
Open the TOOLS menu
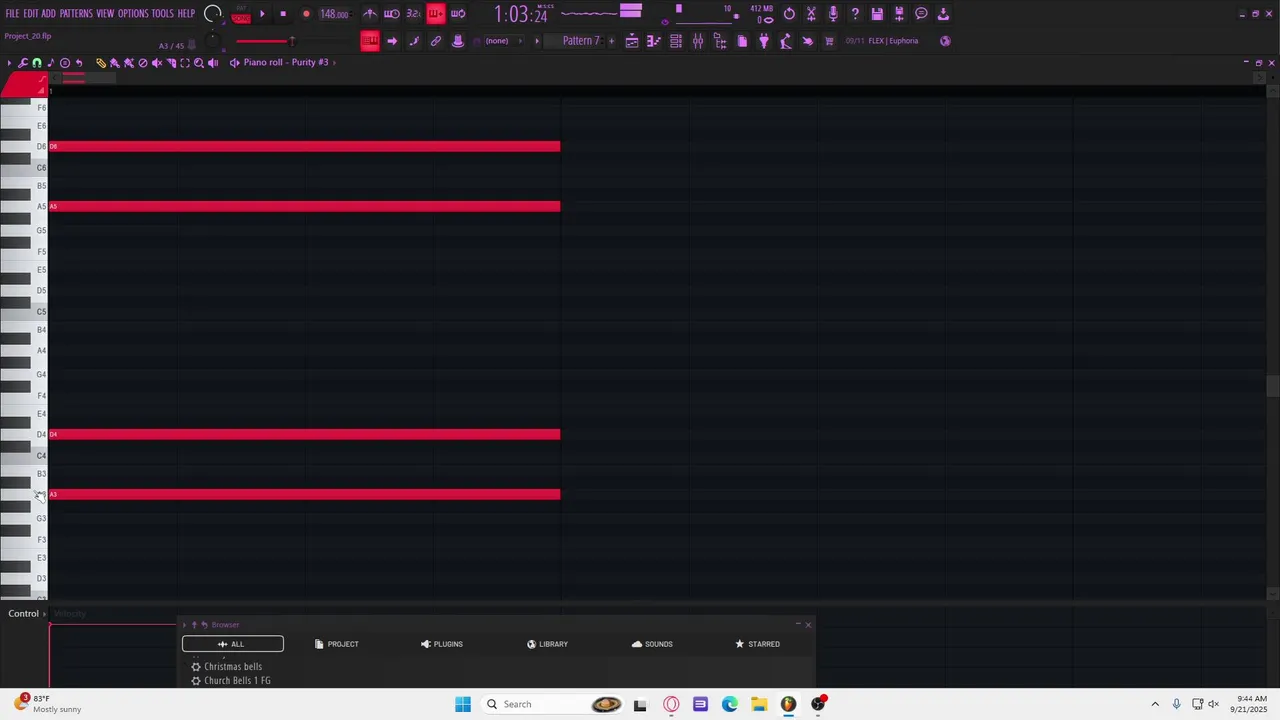coord(163,14)
